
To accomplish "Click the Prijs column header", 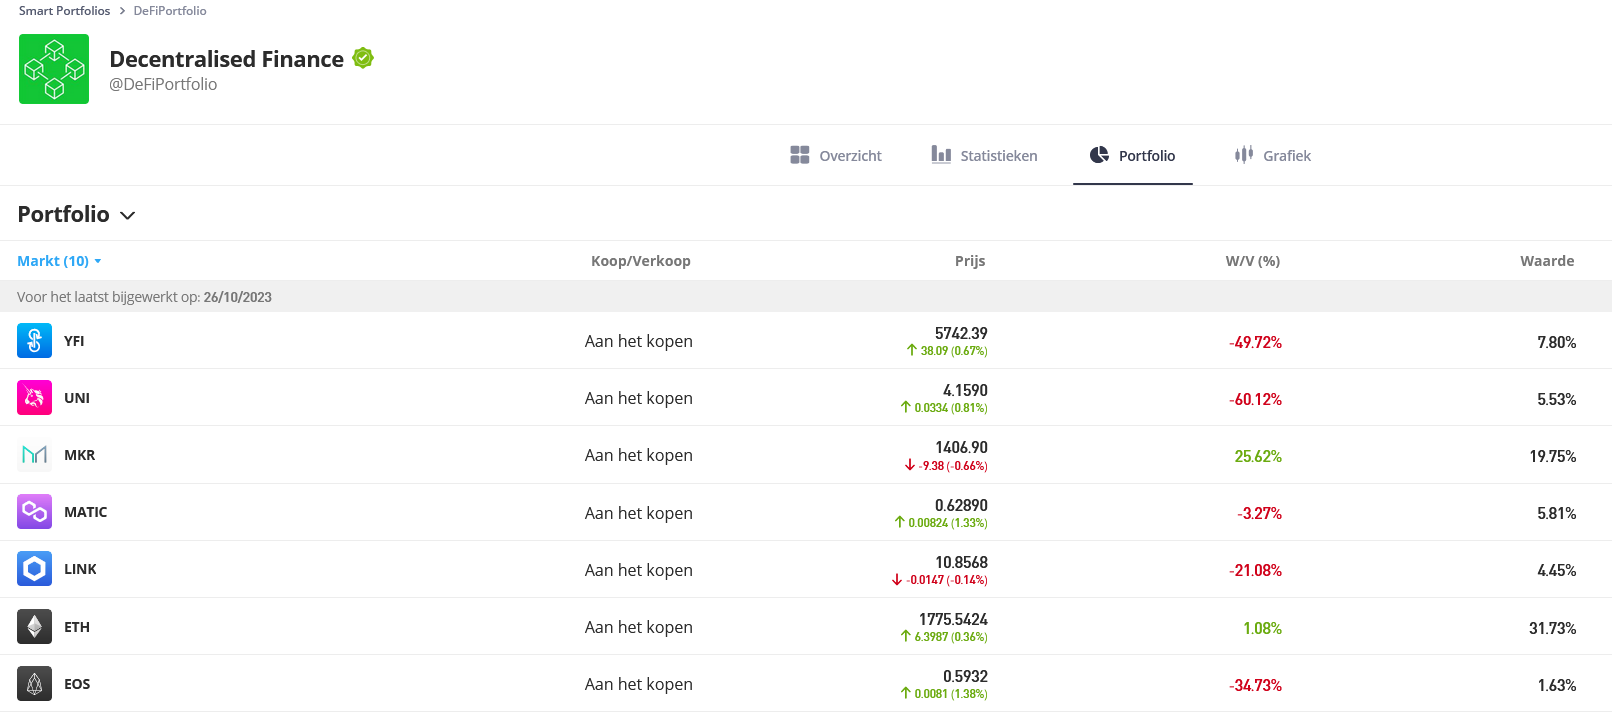I will (x=970, y=261).
